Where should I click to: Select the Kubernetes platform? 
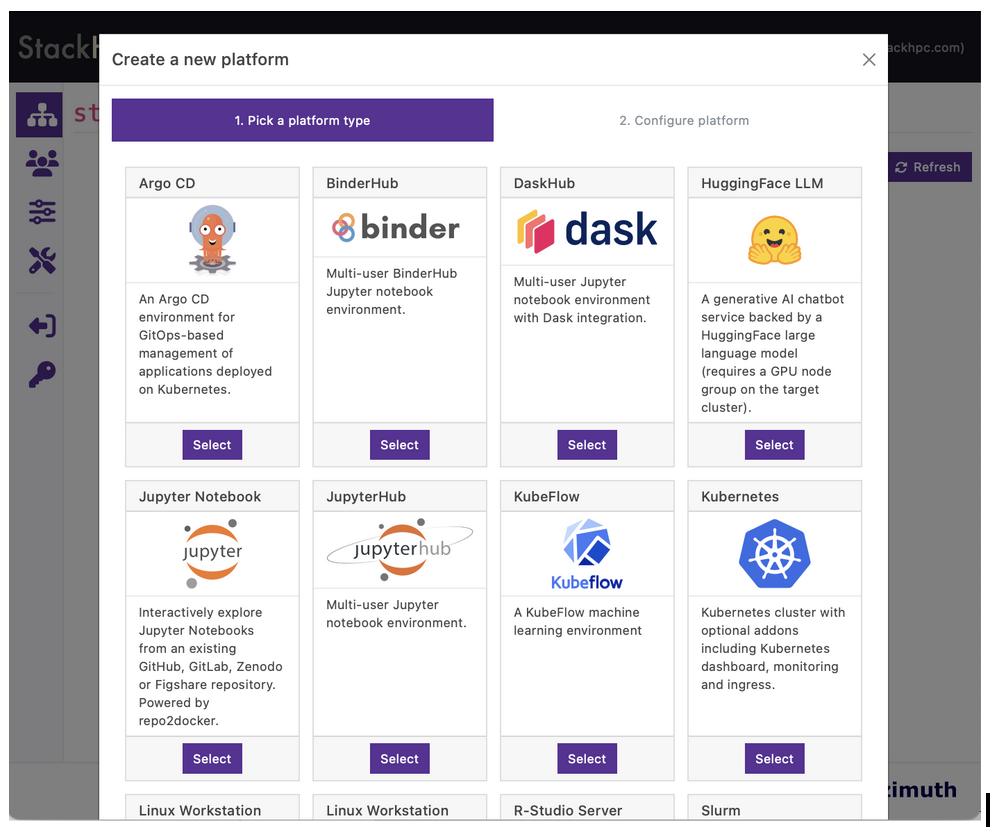click(774, 759)
